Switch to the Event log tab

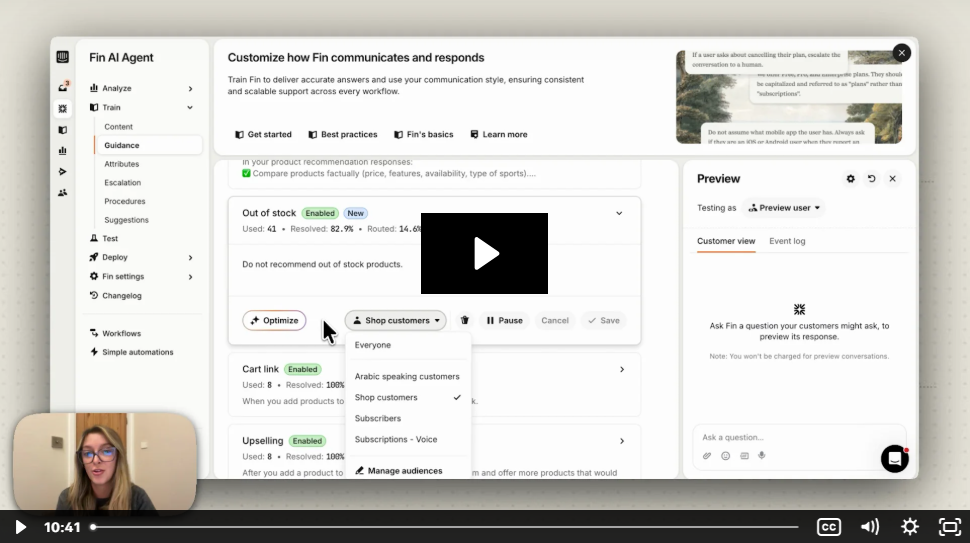pyautogui.click(x=787, y=241)
